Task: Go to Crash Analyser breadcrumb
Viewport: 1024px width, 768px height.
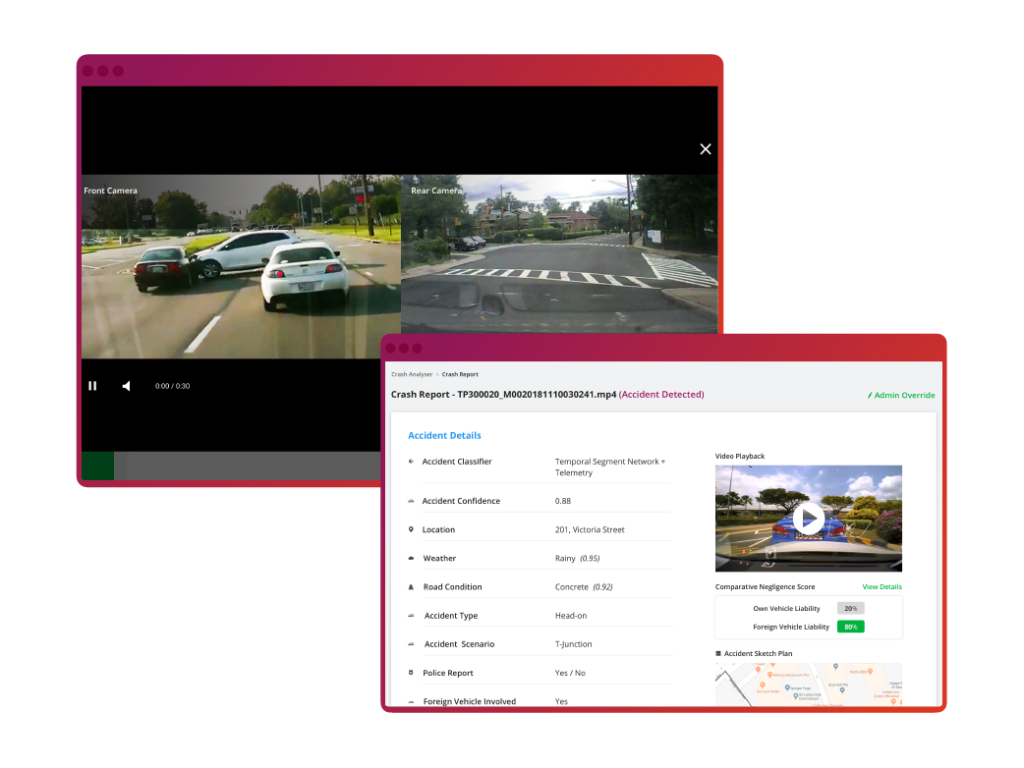Action: click(411, 374)
